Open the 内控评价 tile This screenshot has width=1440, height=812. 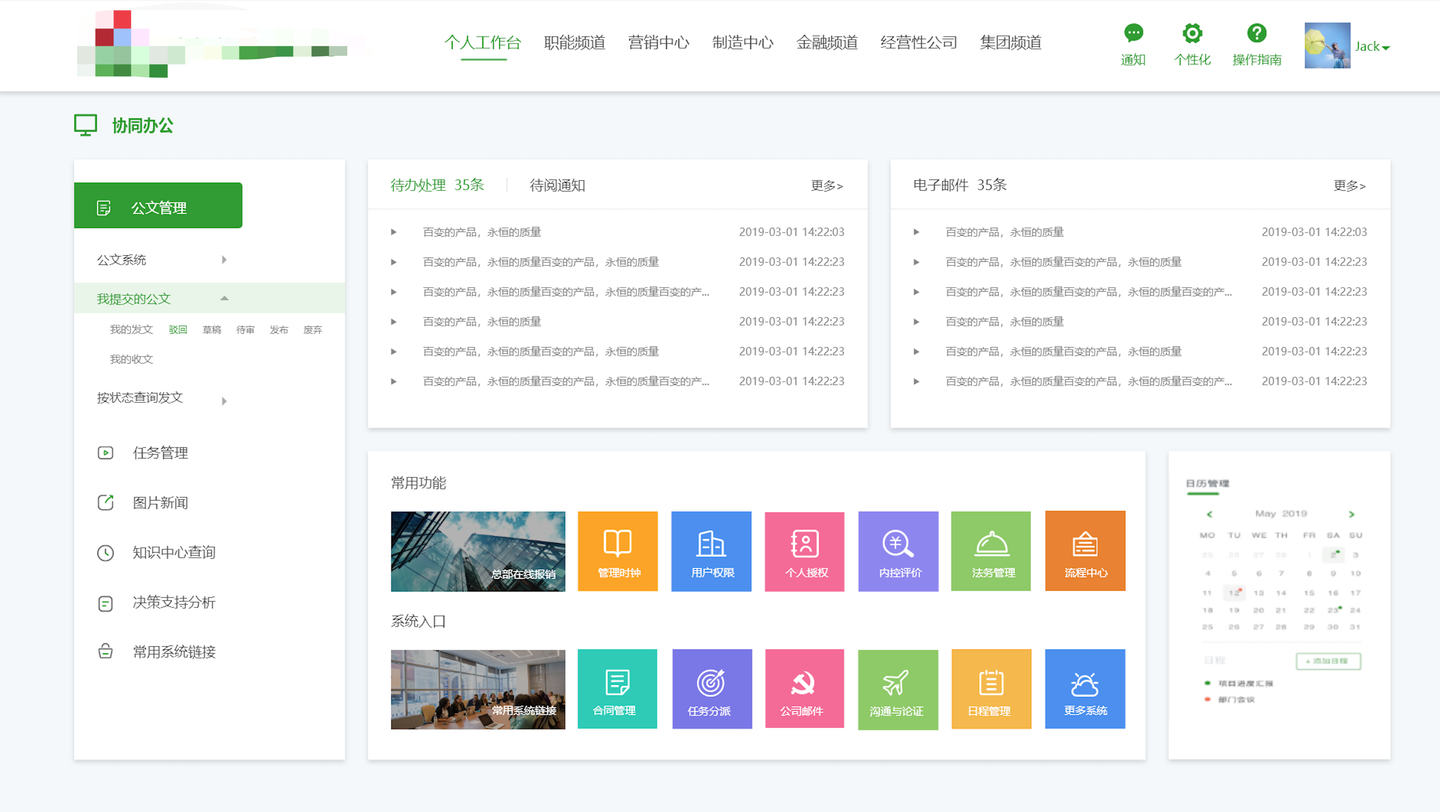pyautogui.click(x=898, y=551)
